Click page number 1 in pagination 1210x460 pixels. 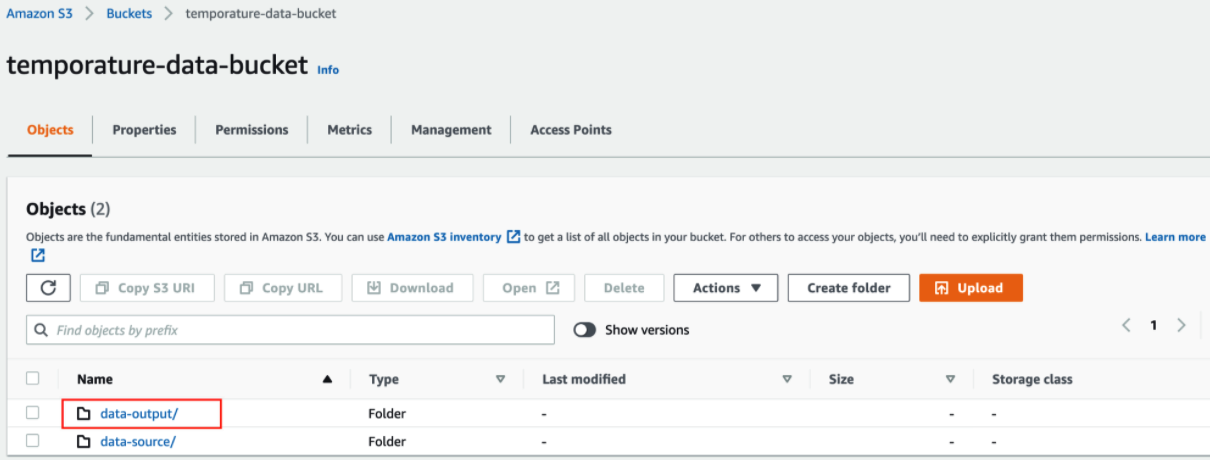click(1153, 325)
